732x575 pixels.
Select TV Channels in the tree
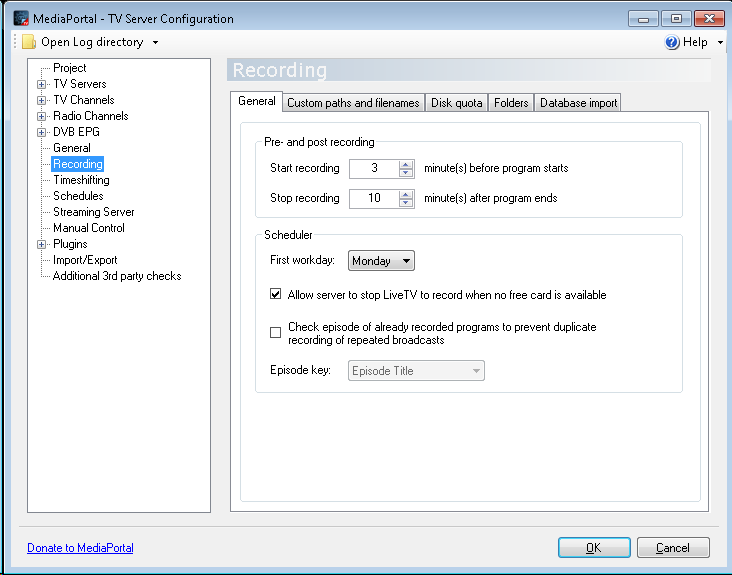point(84,100)
